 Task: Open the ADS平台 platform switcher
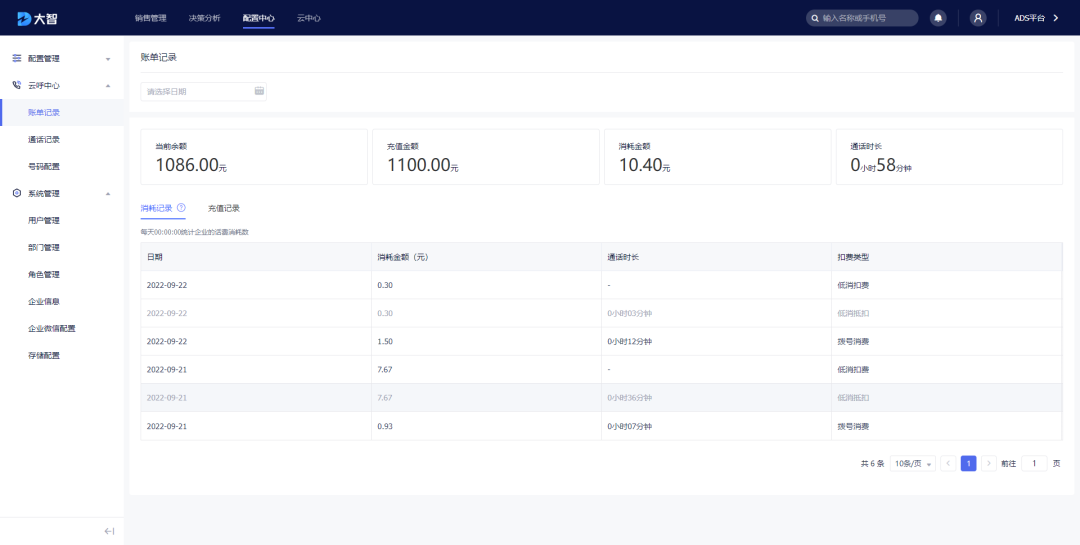point(1036,18)
